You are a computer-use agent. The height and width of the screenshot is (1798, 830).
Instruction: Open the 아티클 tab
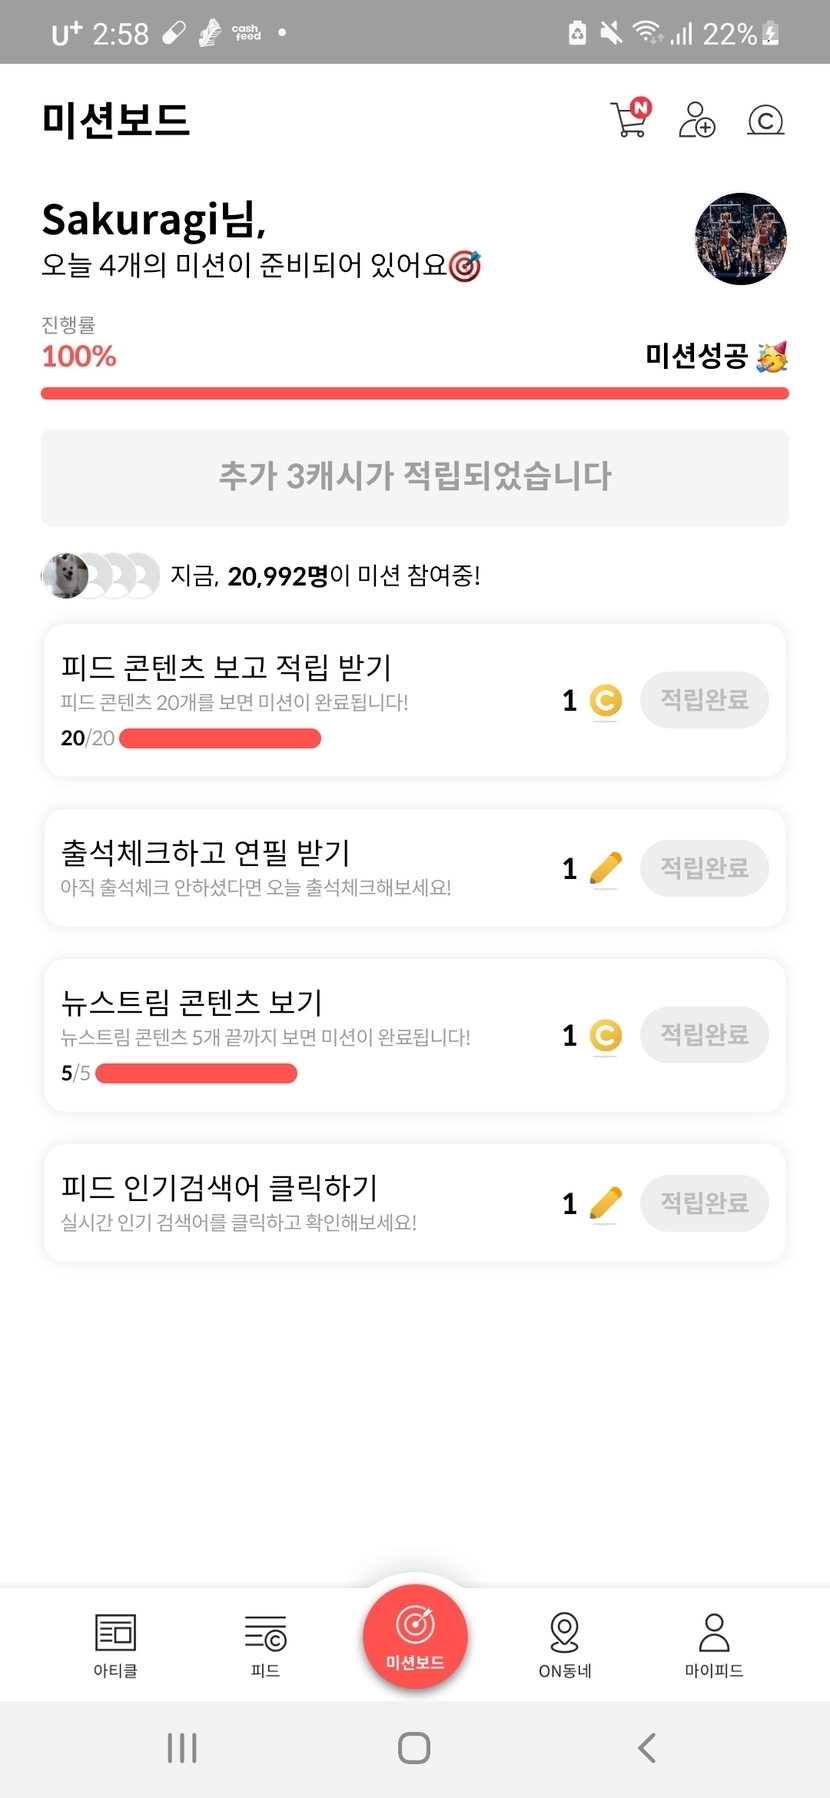tap(115, 1644)
